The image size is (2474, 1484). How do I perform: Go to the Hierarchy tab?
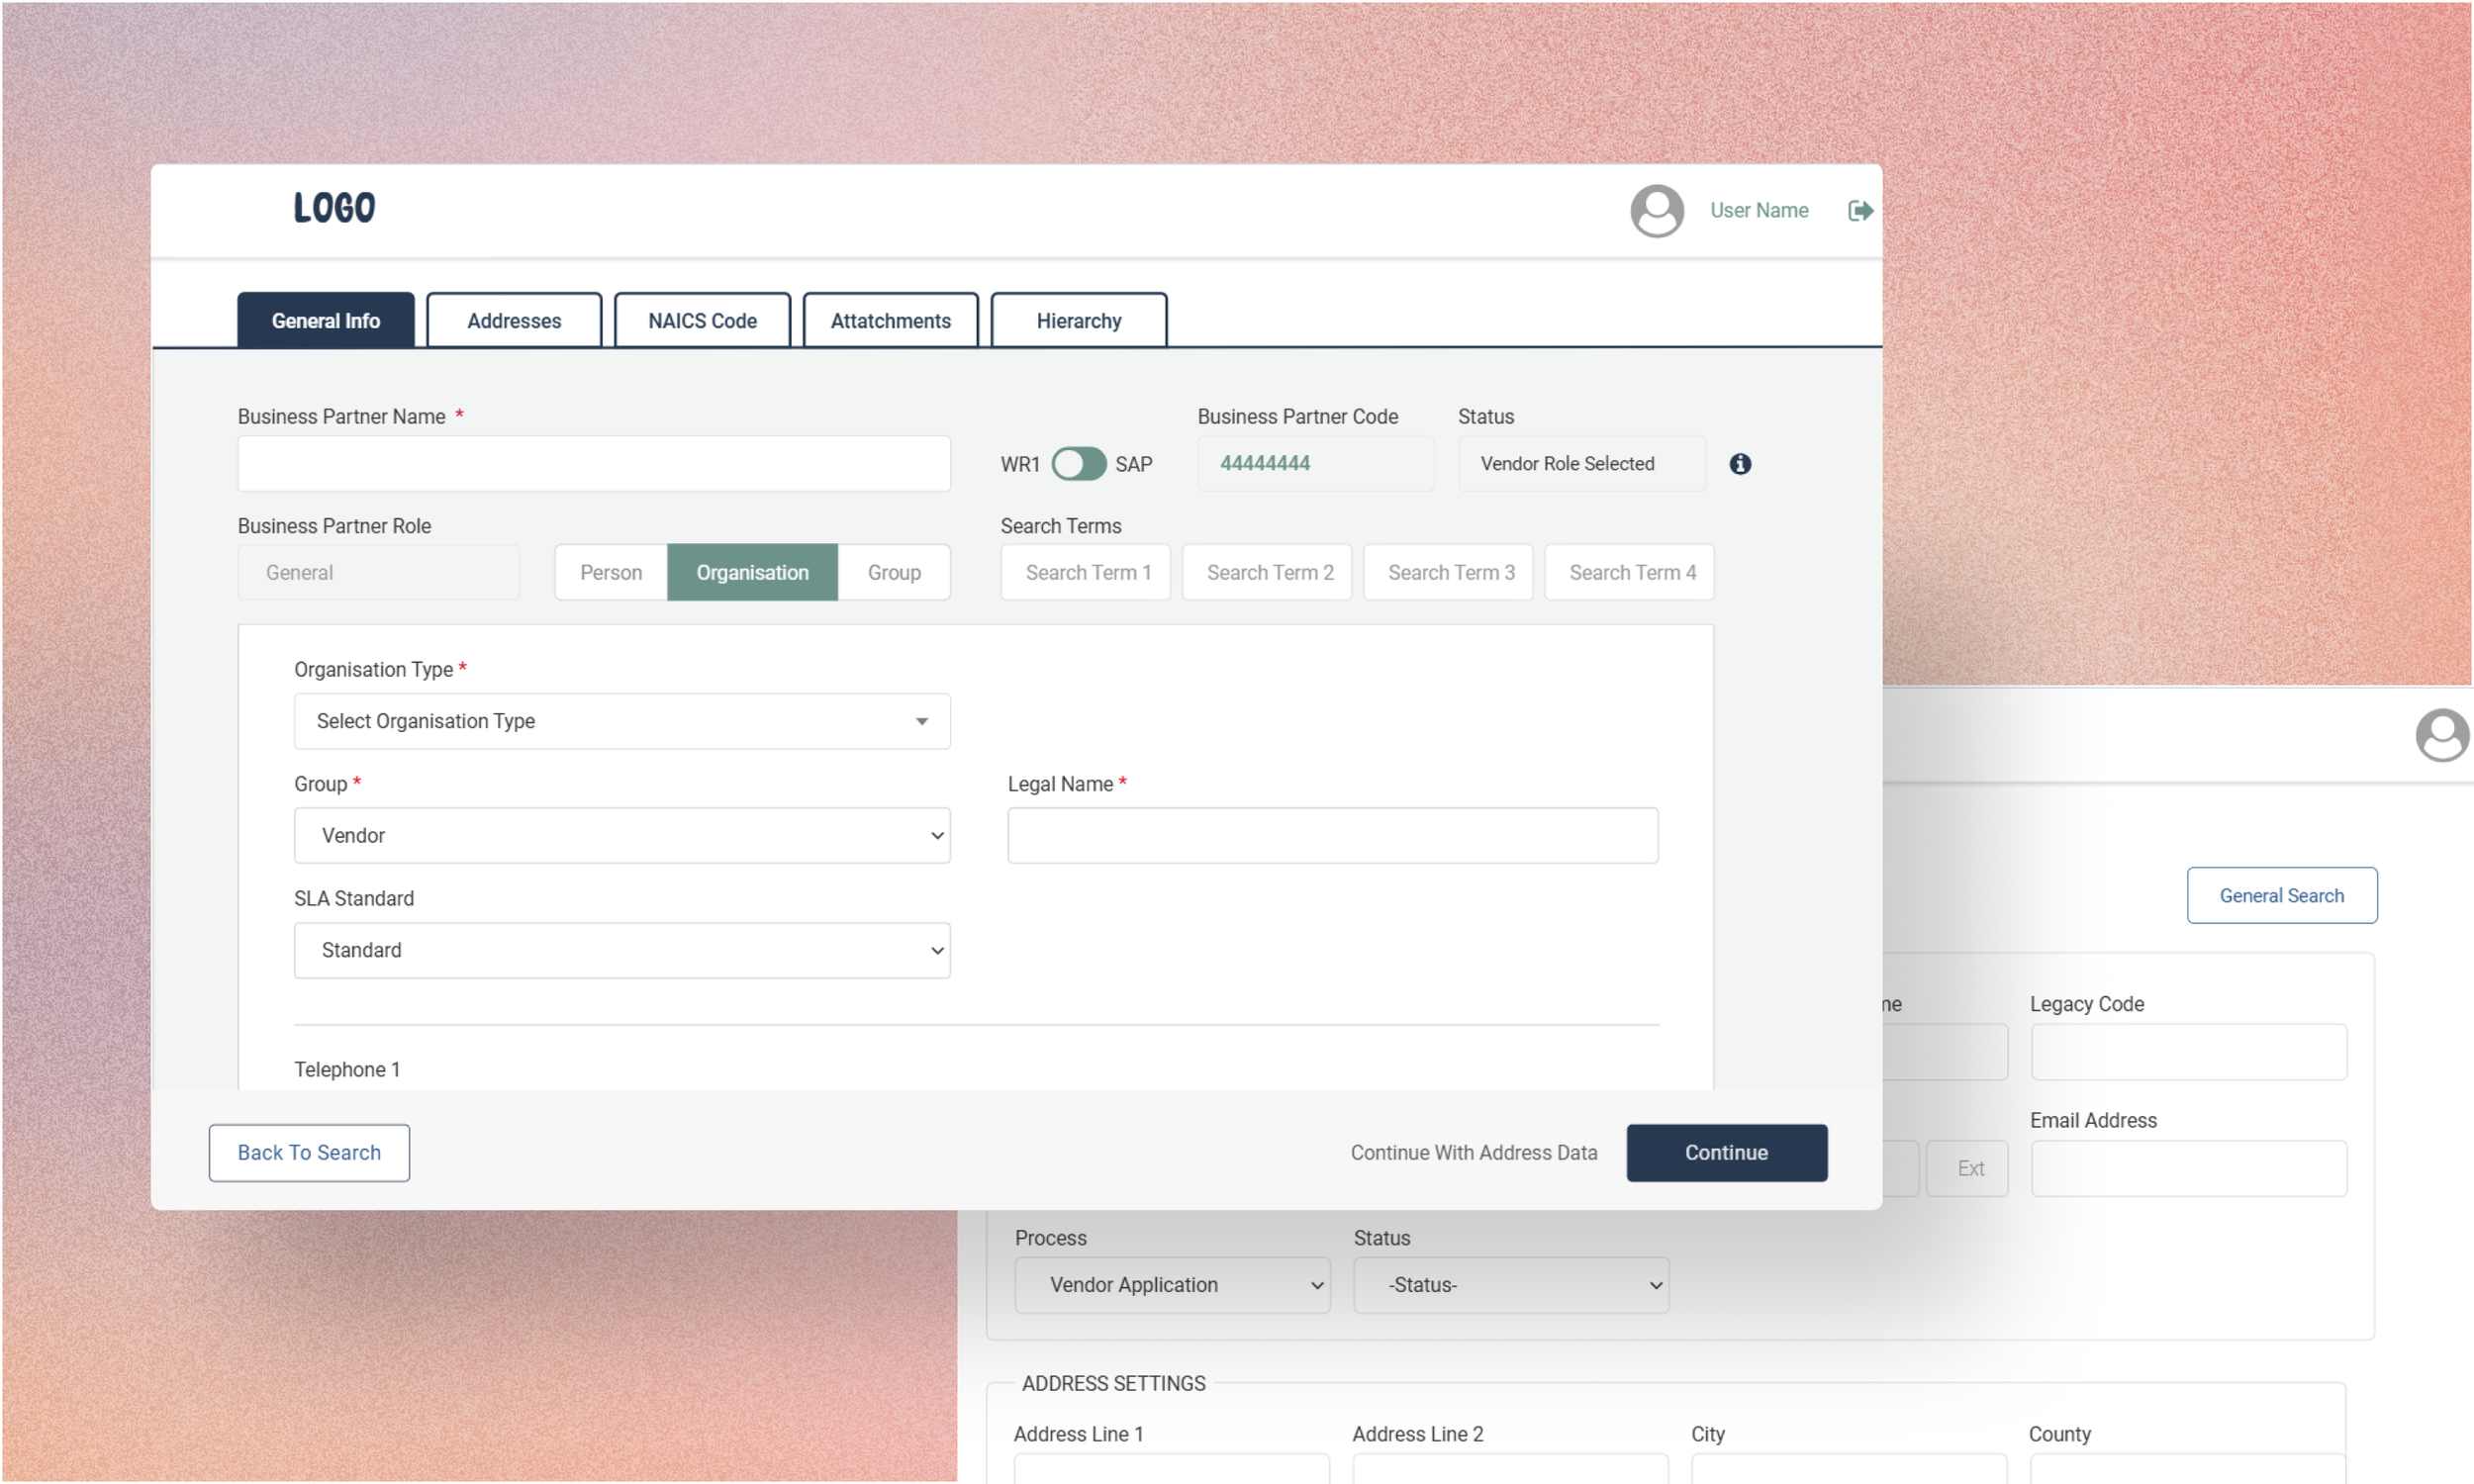[x=1078, y=321]
